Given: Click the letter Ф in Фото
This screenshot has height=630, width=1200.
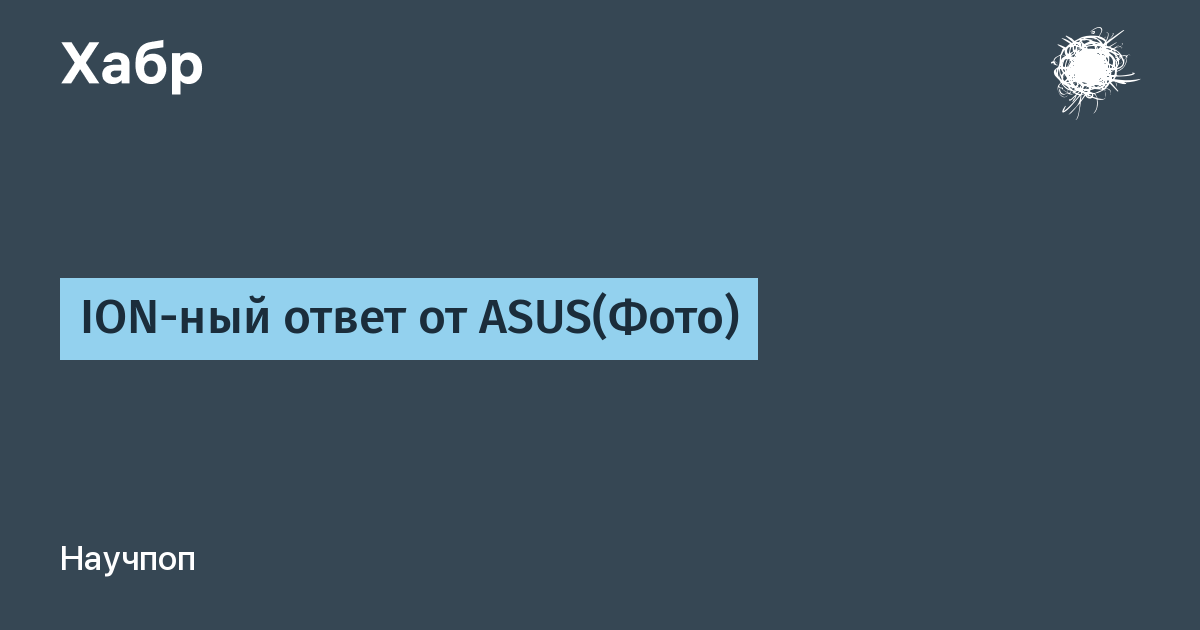Looking at the screenshot, I should coord(625,319).
